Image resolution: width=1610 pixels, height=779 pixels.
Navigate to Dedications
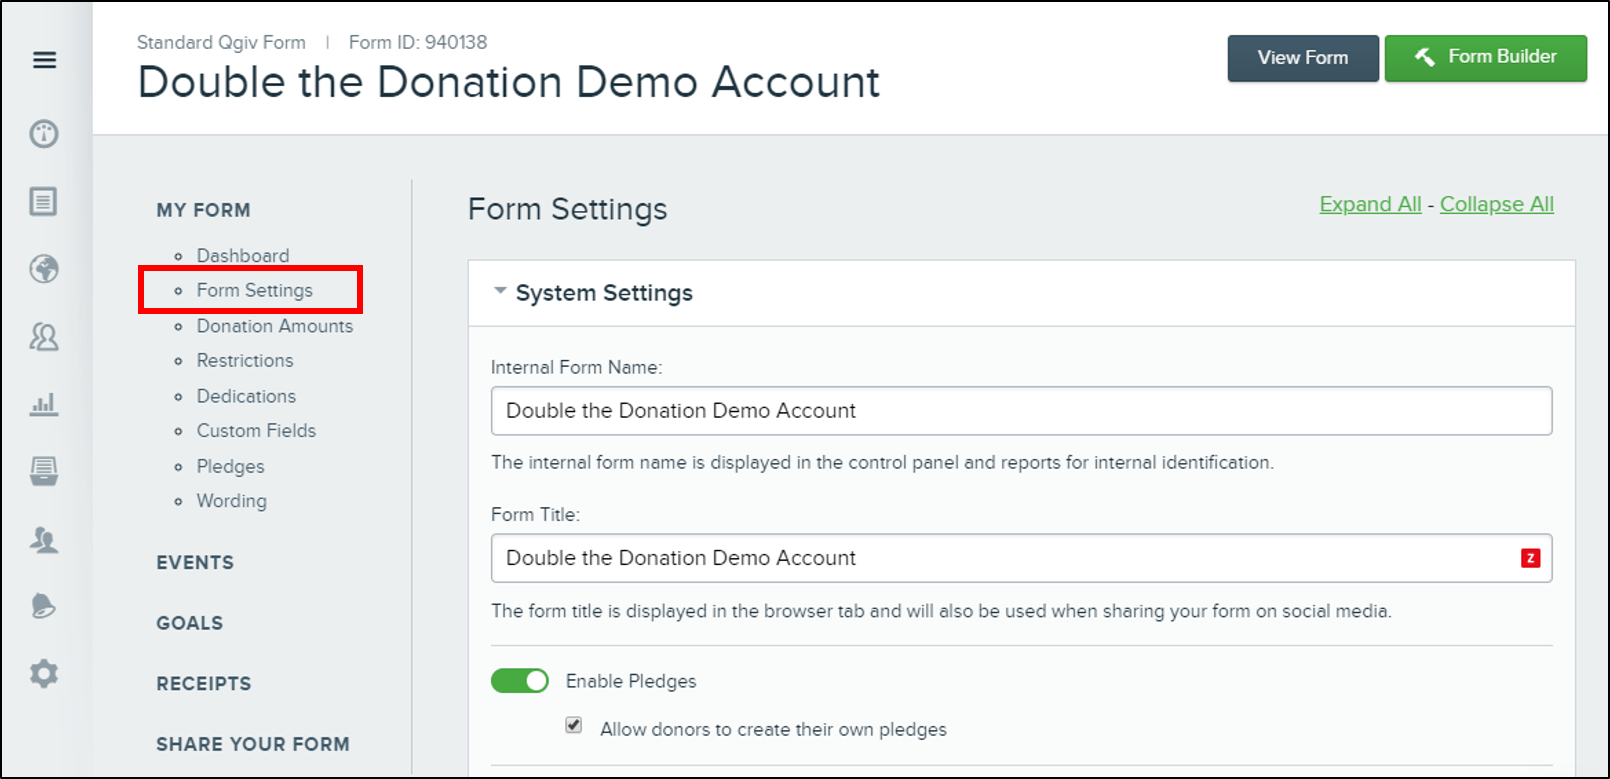coord(246,396)
